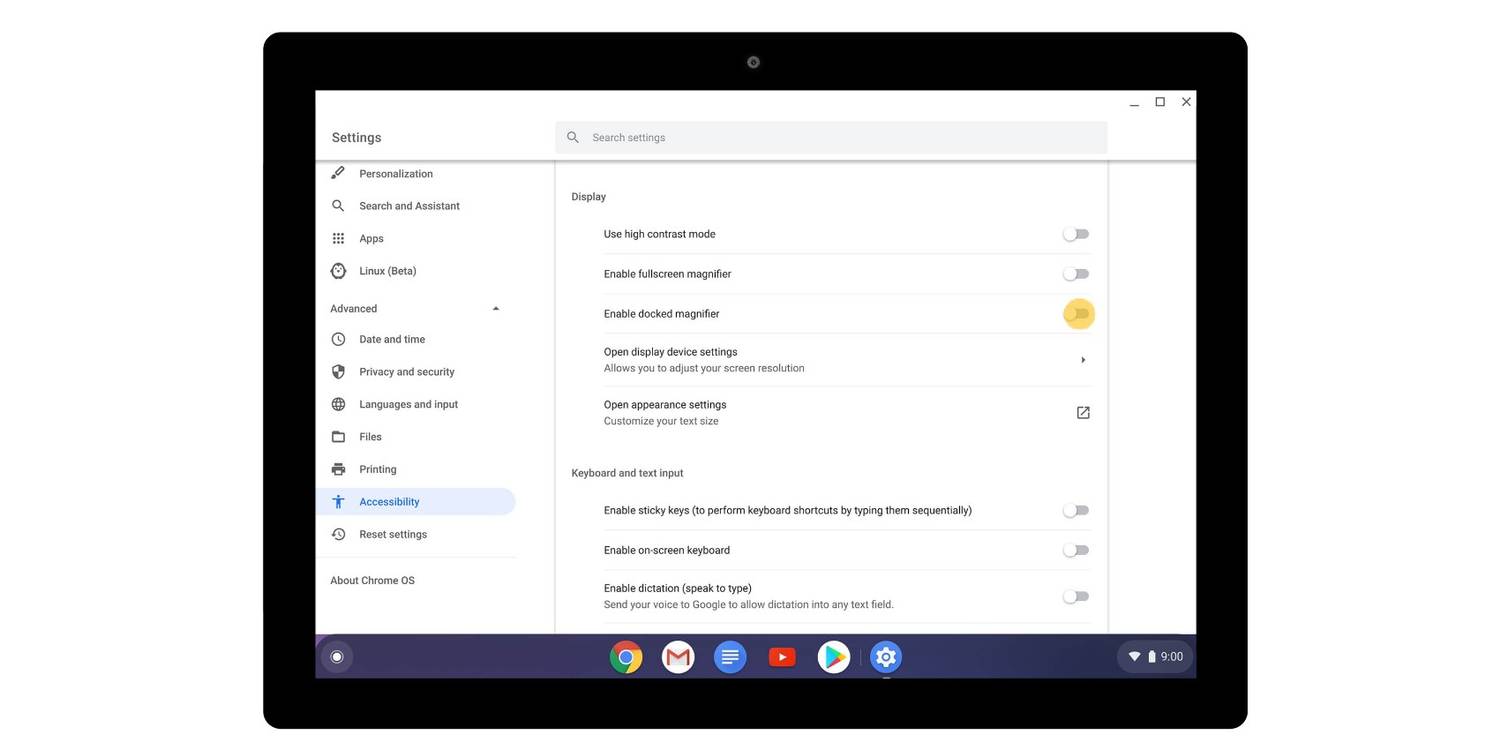Launch Gmail from the shelf
The width and height of the screenshot is (1500, 750).
pos(678,657)
